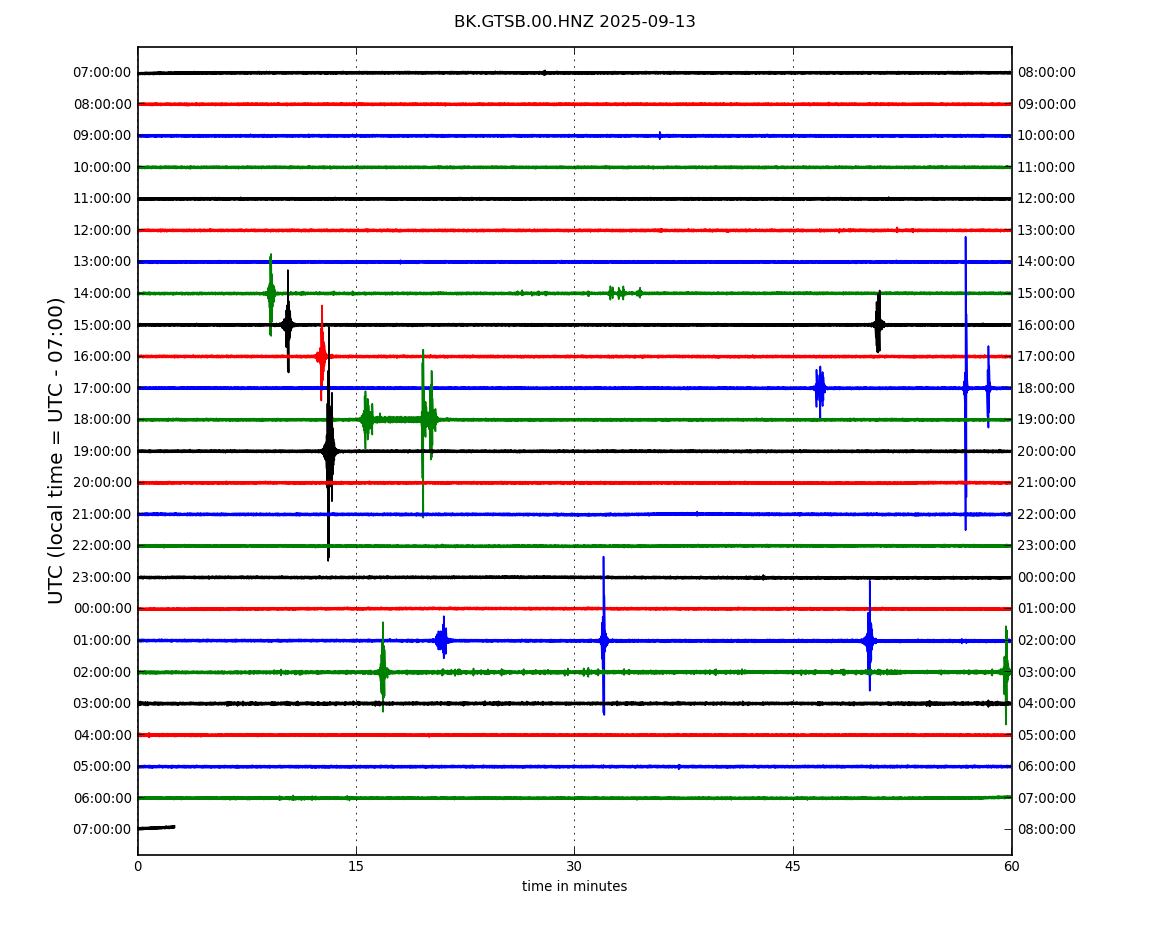Select the 01:00:00 UTC row label

point(102,640)
